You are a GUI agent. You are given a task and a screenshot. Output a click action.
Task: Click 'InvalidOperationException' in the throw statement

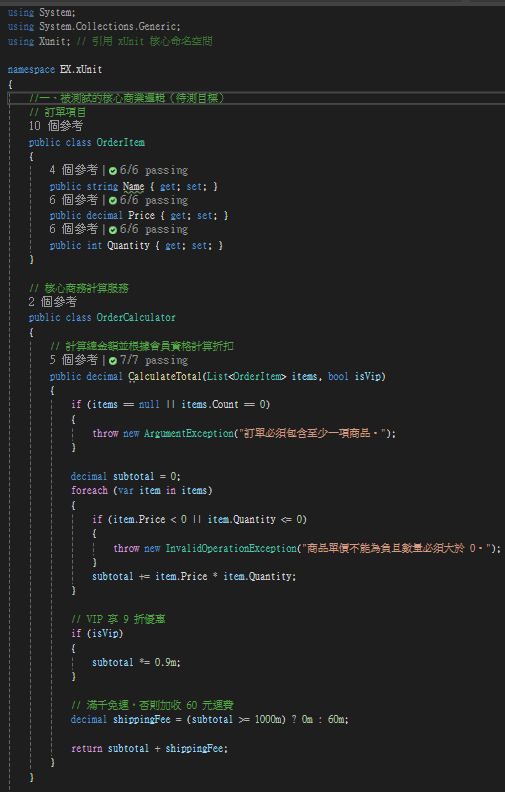point(231,549)
